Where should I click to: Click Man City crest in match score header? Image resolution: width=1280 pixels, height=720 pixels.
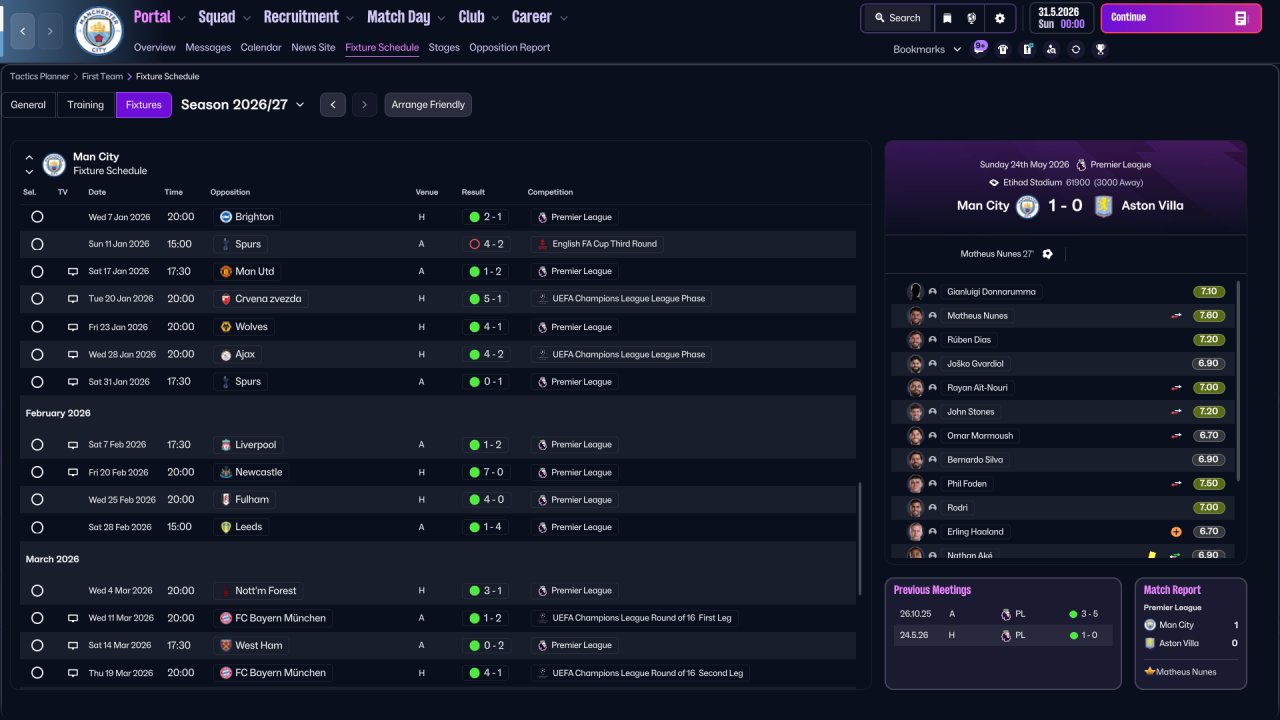[x=1027, y=206]
